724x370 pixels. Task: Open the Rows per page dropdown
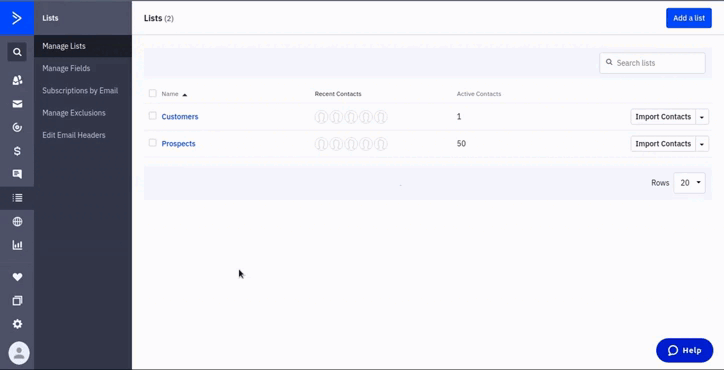(689, 183)
